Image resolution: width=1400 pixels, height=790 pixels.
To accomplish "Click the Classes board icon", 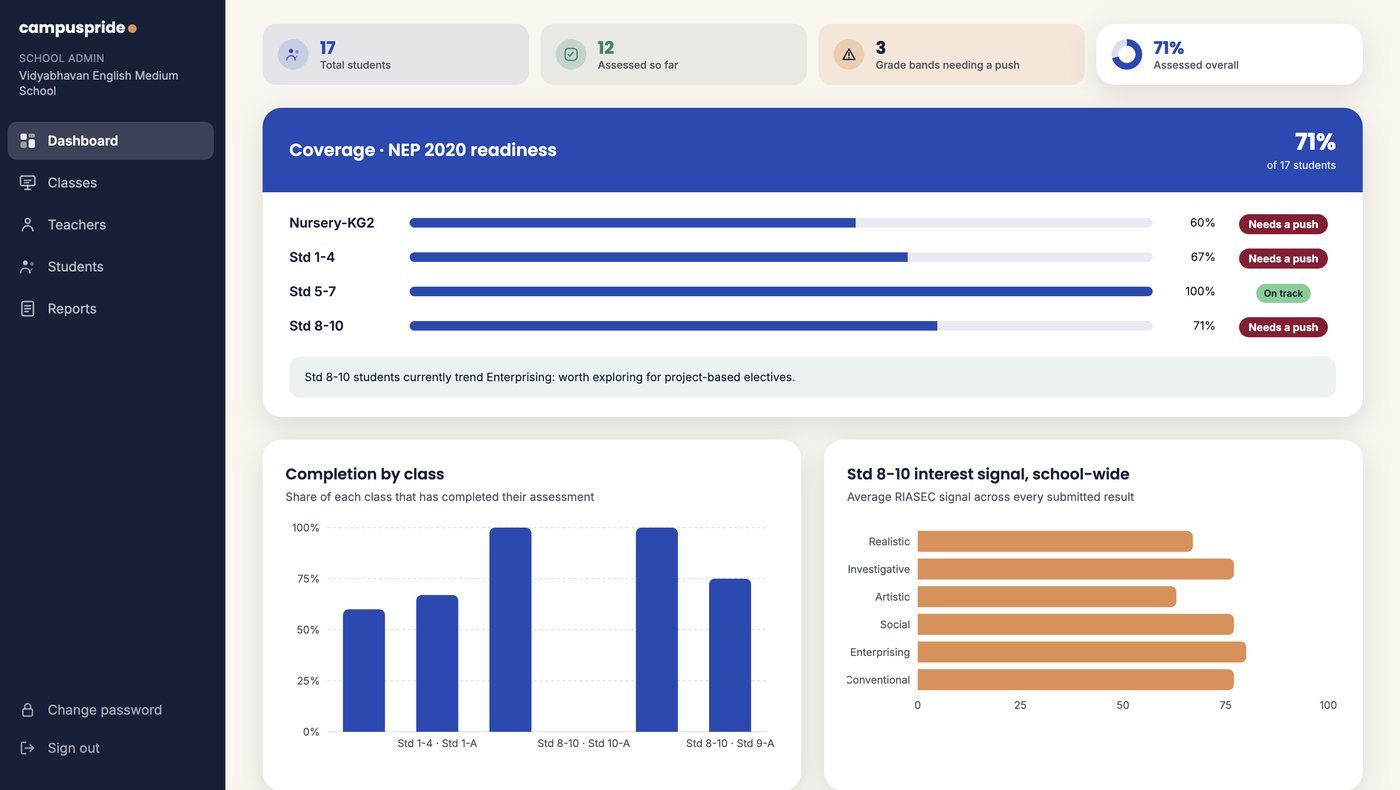I will point(28,183).
